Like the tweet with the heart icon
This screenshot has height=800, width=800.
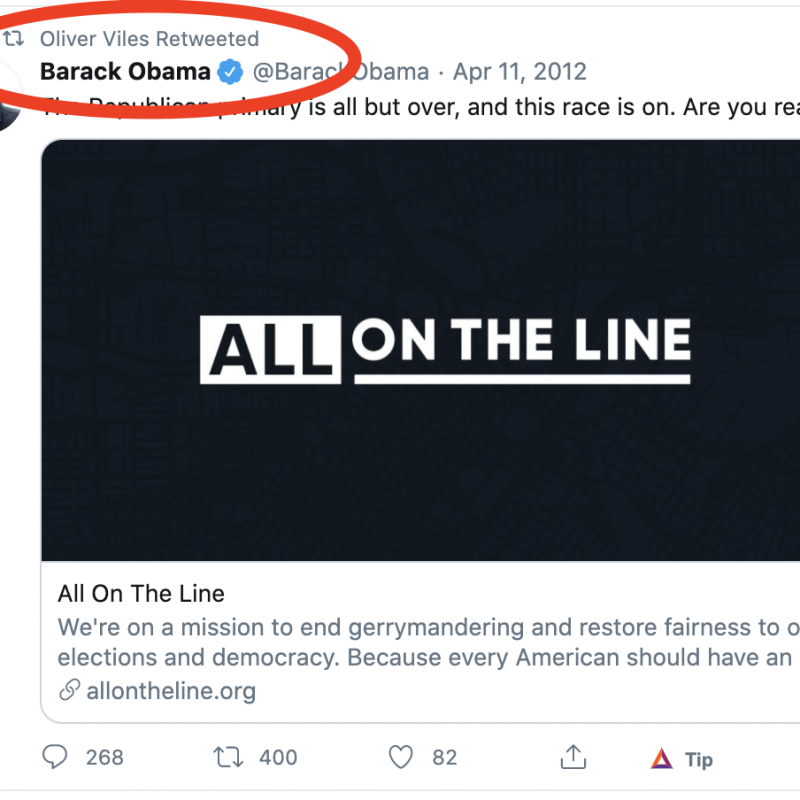click(401, 758)
